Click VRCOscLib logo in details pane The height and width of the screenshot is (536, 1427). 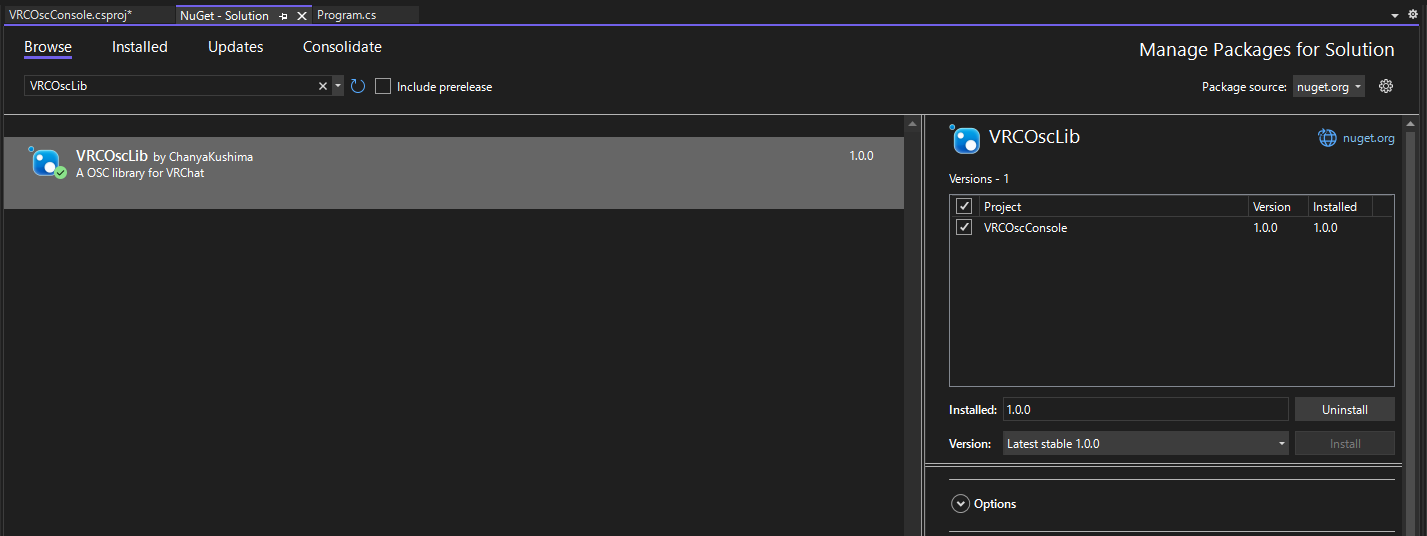[x=965, y=139]
